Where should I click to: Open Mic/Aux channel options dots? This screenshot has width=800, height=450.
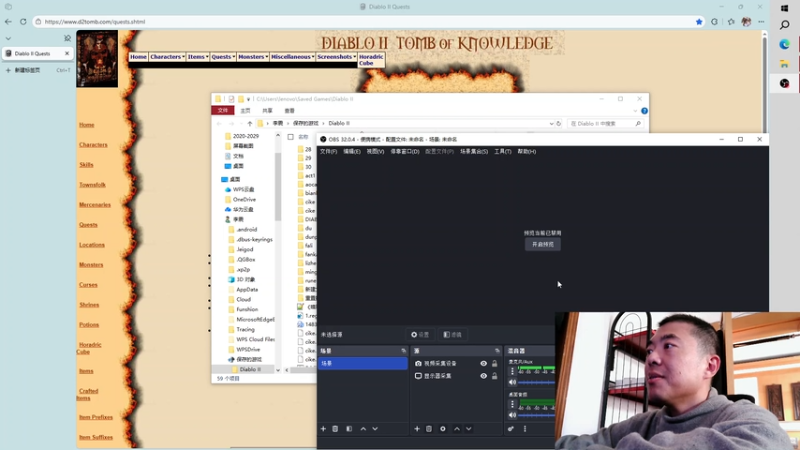(512, 371)
